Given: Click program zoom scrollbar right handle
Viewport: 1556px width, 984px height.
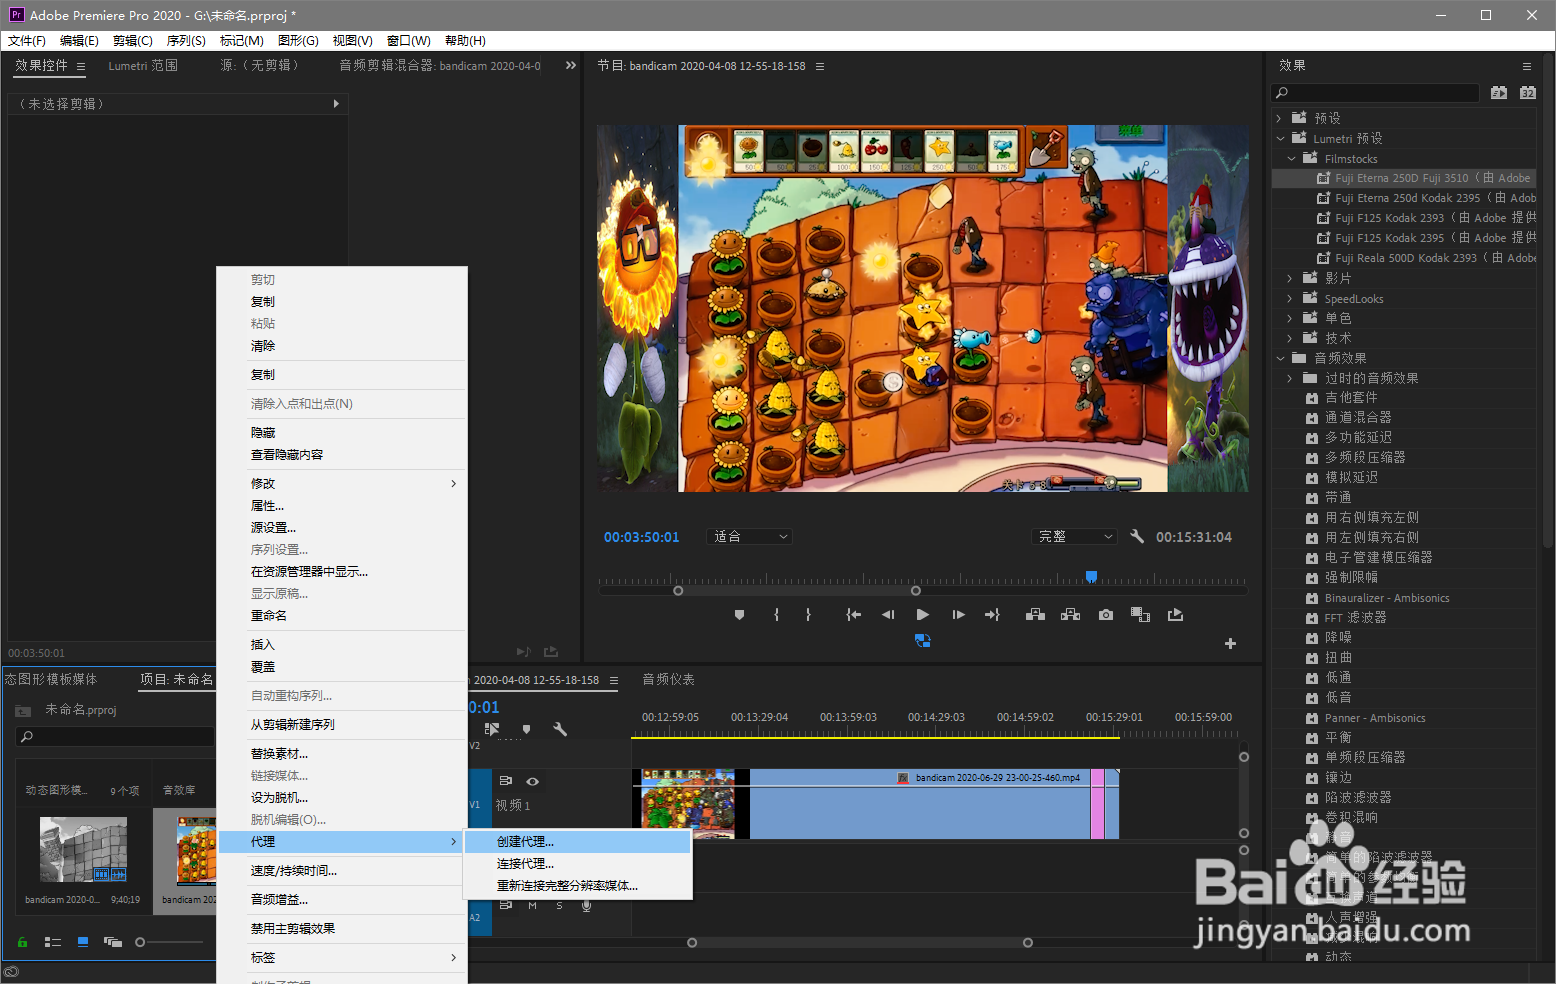Looking at the screenshot, I should pyautogui.click(x=916, y=591).
